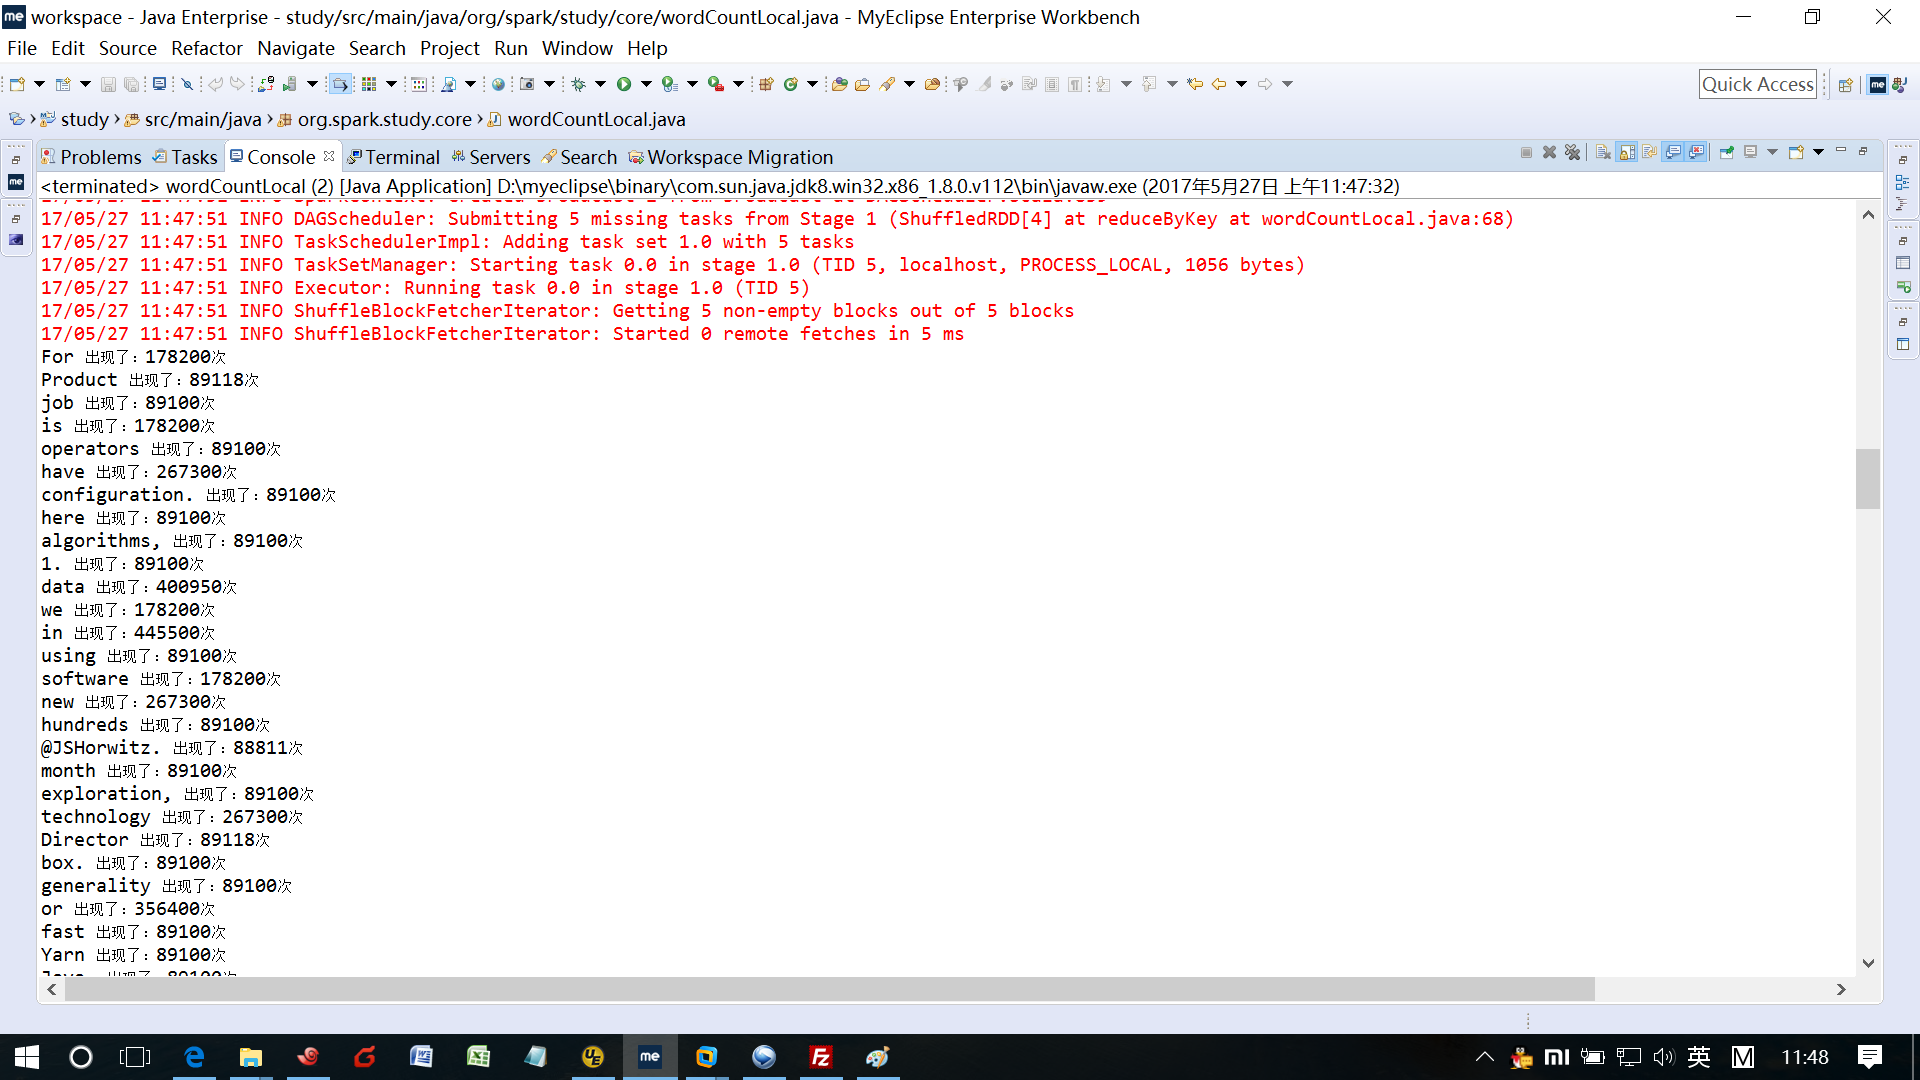Run the application with the green Run button

pyautogui.click(x=623, y=85)
